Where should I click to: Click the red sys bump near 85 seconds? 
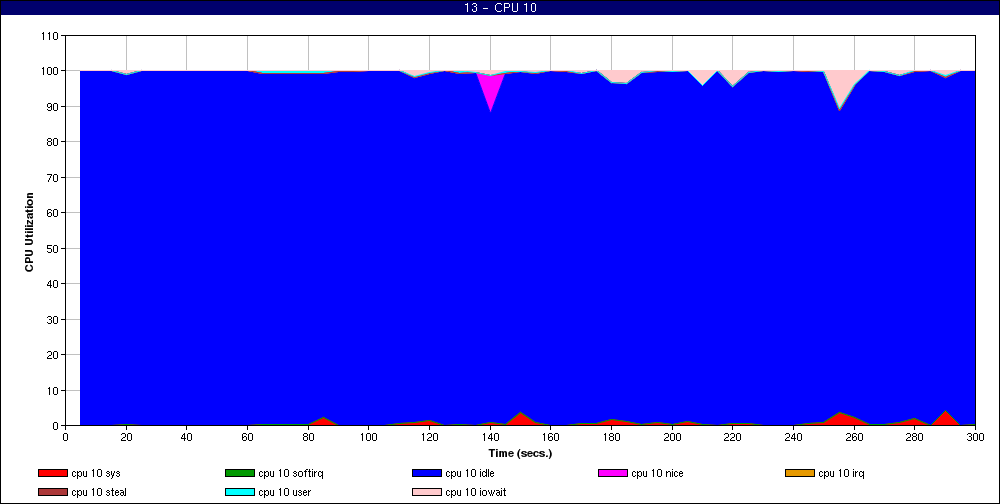click(324, 422)
